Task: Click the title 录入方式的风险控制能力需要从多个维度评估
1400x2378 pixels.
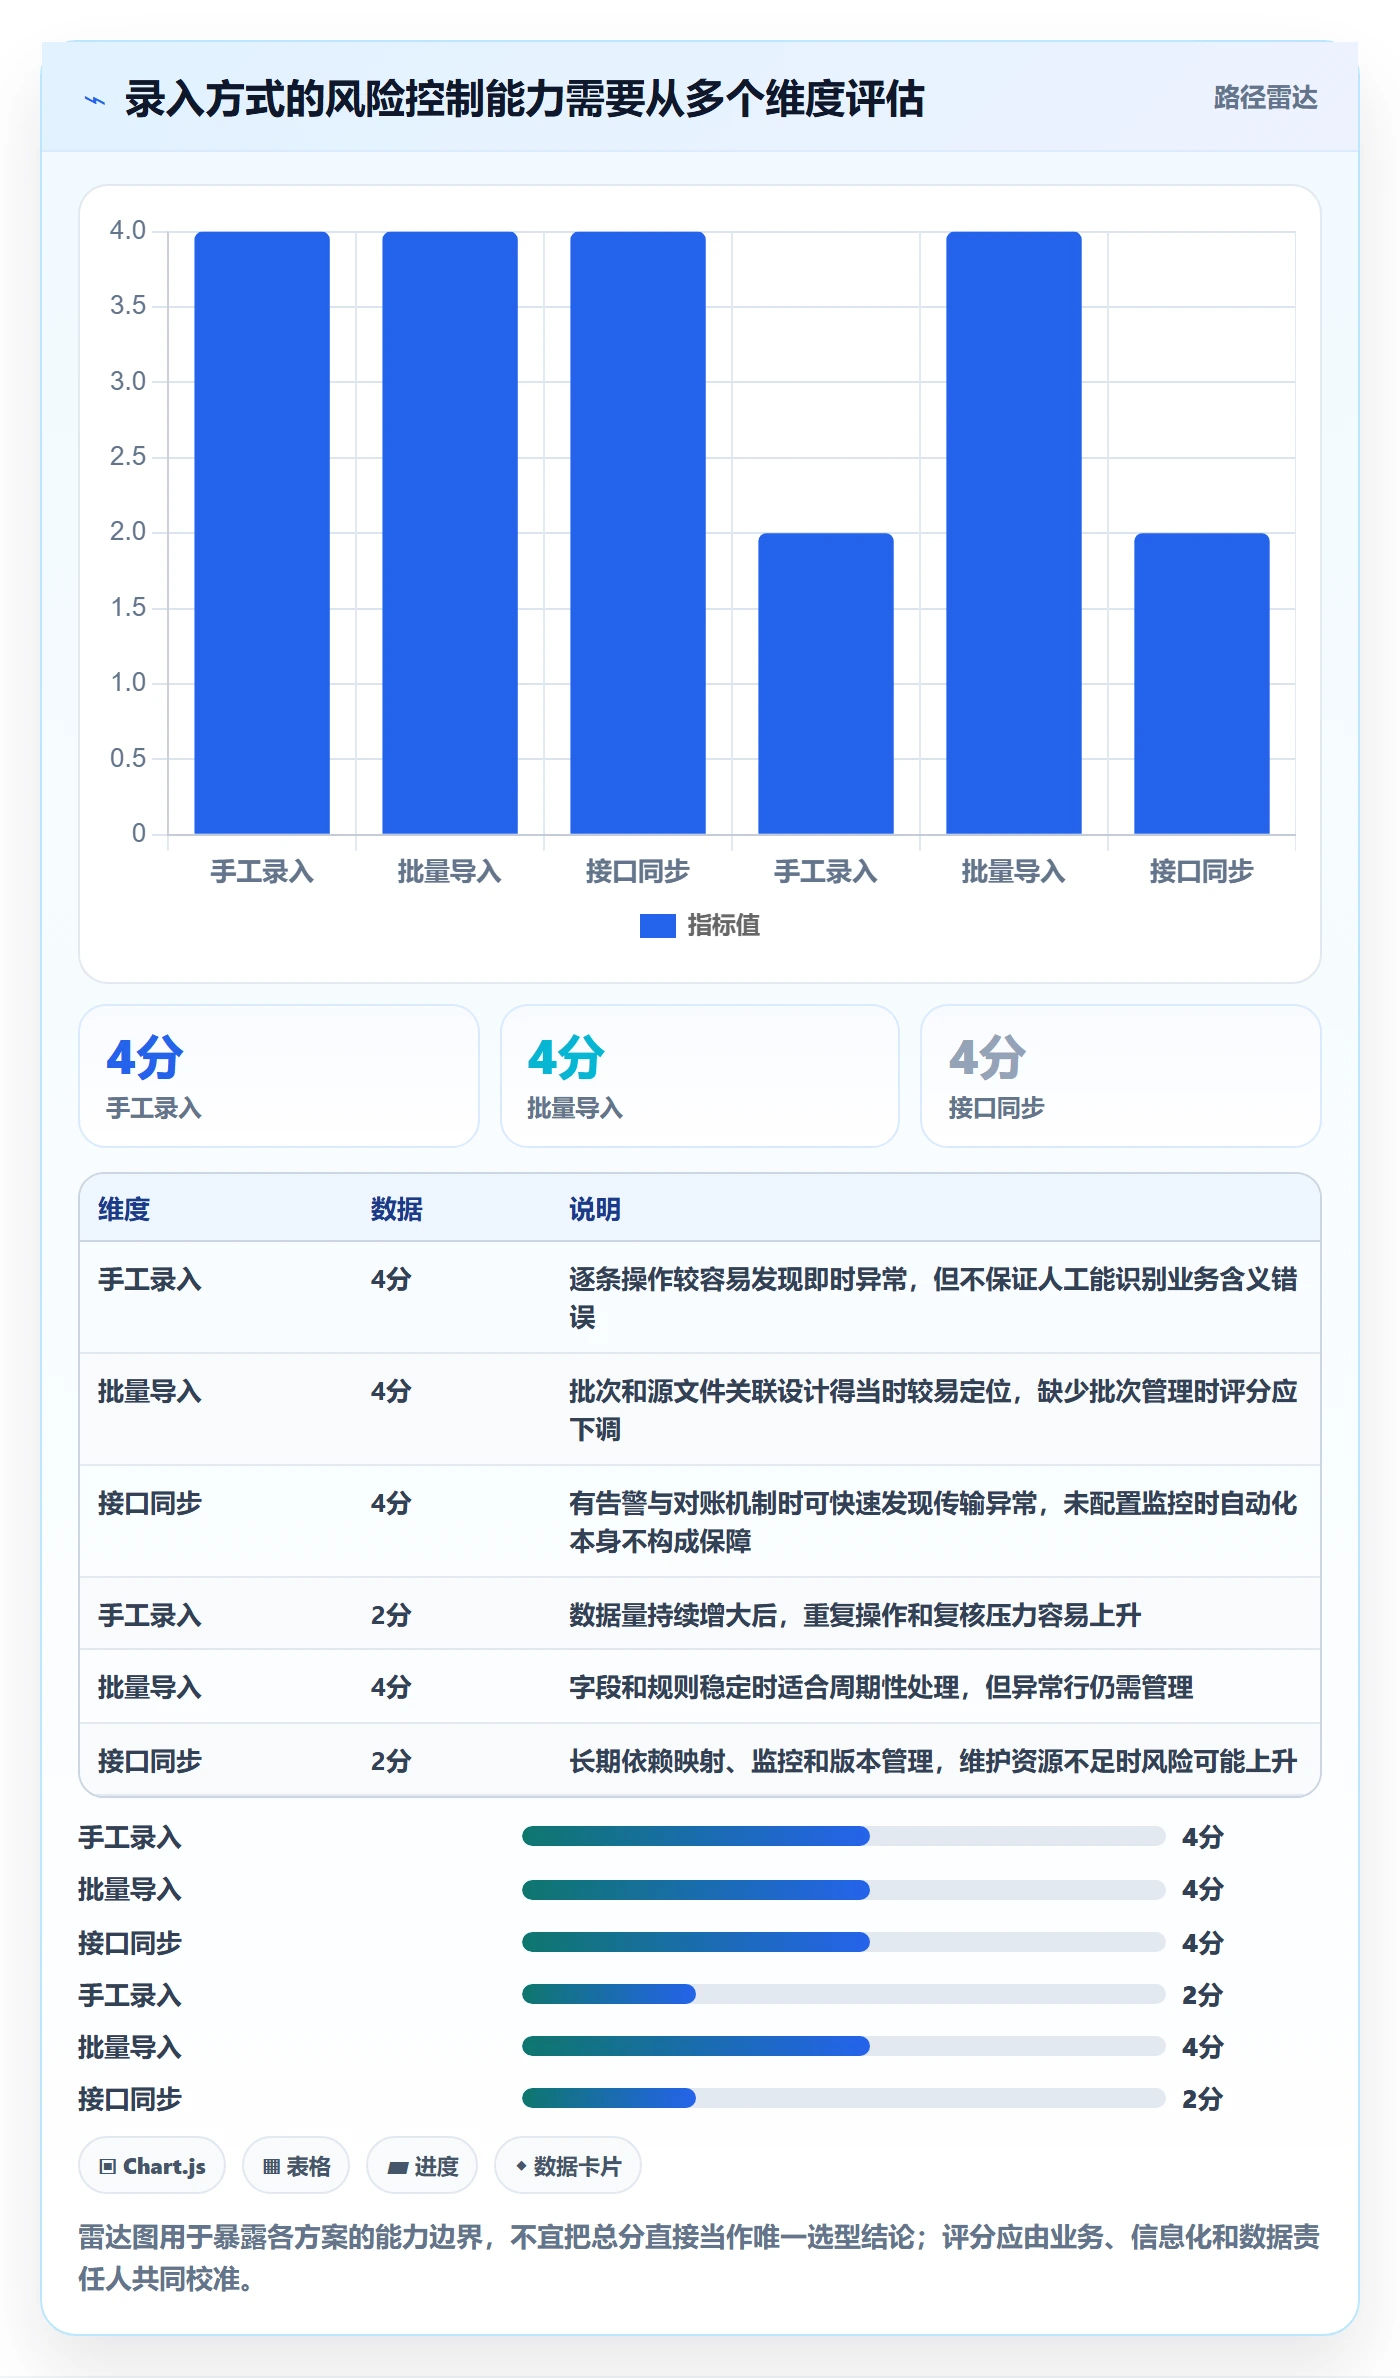Action: point(524,99)
